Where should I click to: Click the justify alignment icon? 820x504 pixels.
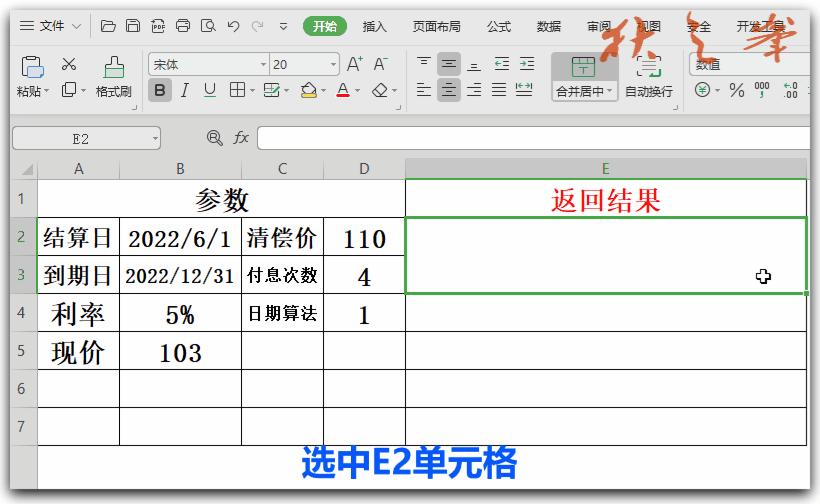click(499, 90)
